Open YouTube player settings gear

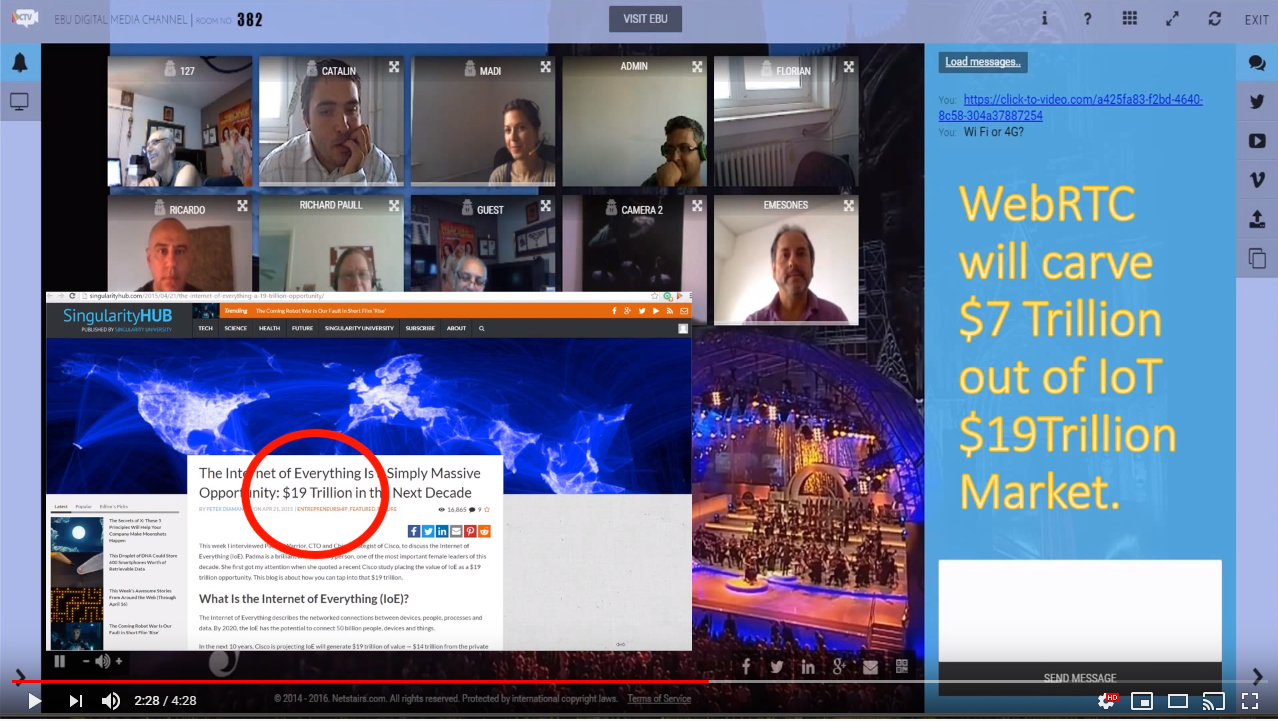1108,701
